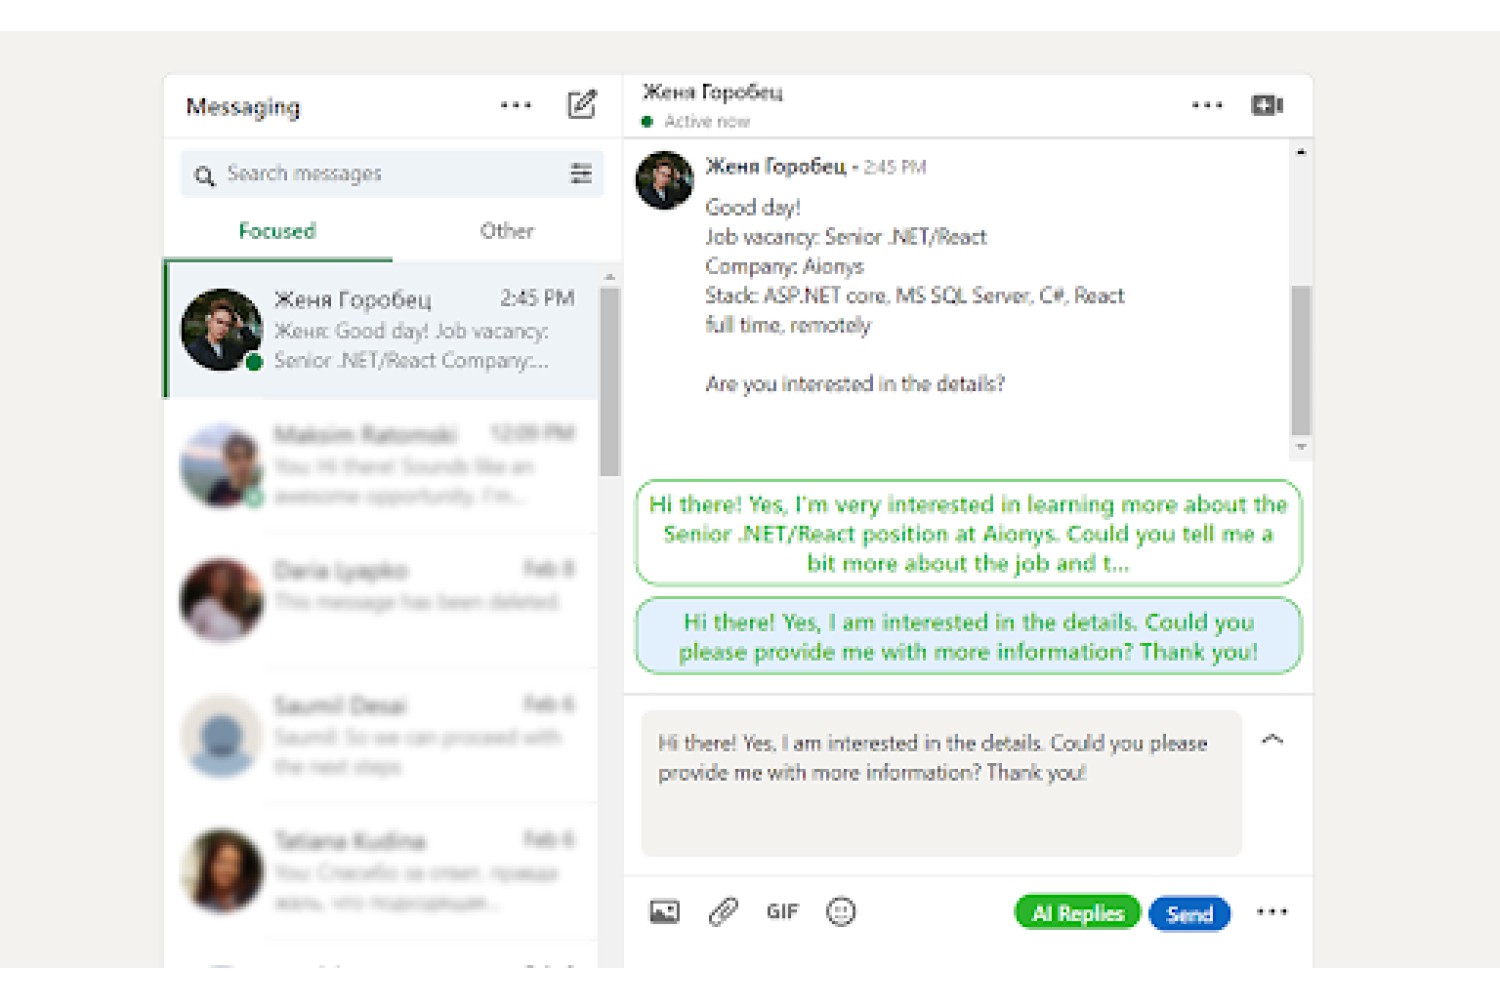This screenshot has height=1000, width=1500.
Task: Open the compose new message icon
Action: 582,105
